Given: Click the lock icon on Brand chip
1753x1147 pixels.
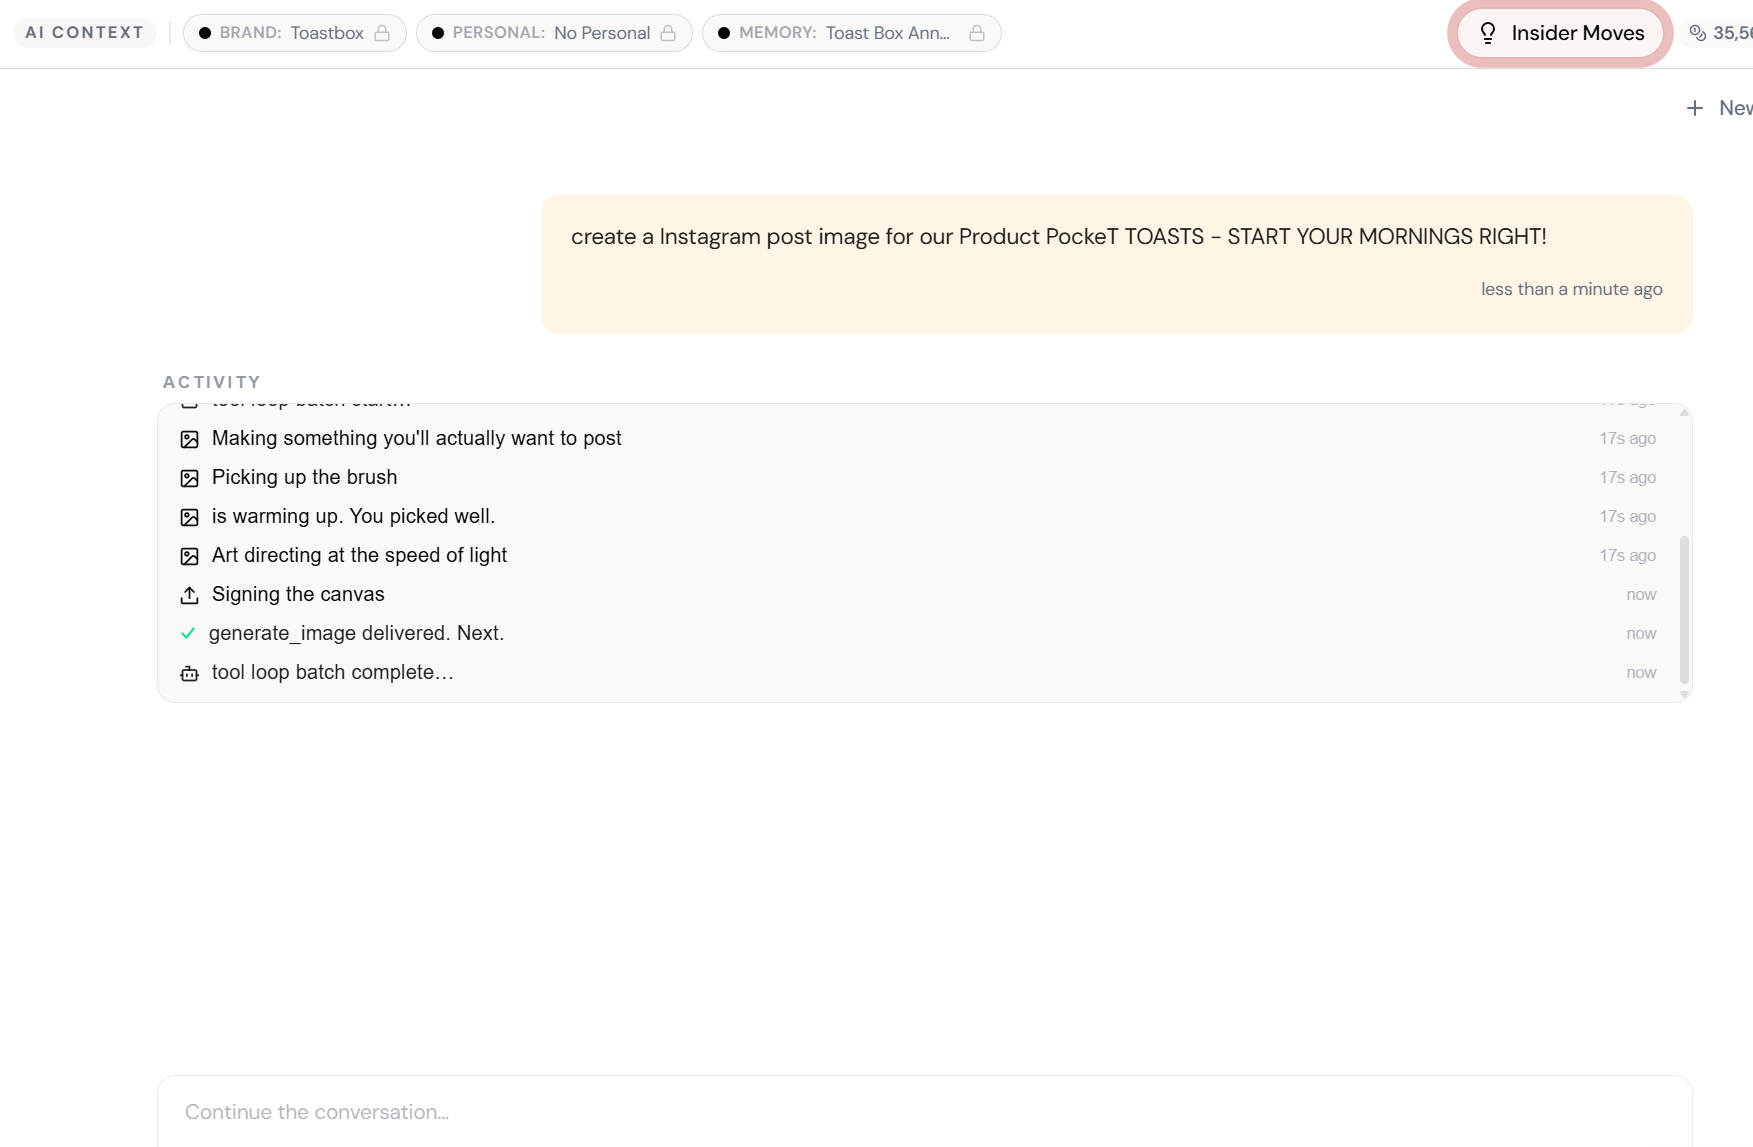Looking at the screenshot, I should point(382,33).
